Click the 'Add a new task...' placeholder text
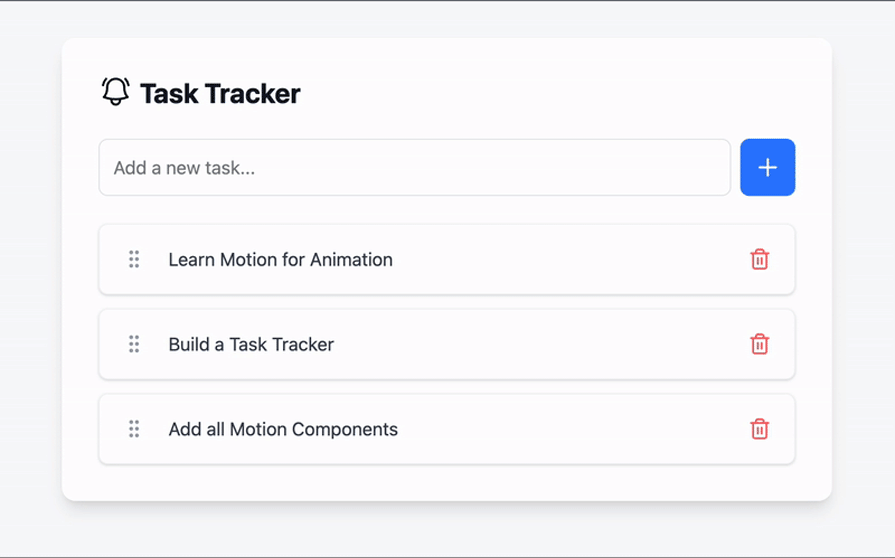The height and width of the screenshot is (558, 895). click(x=184, y=168)
